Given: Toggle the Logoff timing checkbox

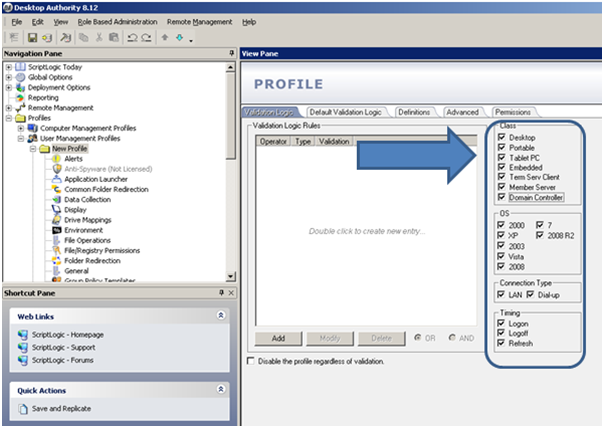Looking at the screenshot, I should [x=501, y=333].
